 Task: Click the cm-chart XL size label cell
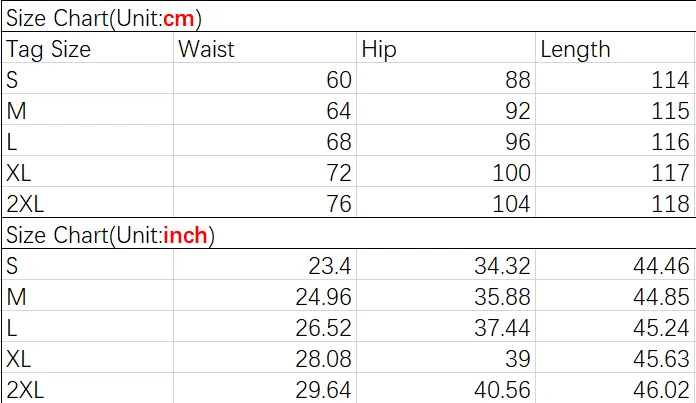87,172
